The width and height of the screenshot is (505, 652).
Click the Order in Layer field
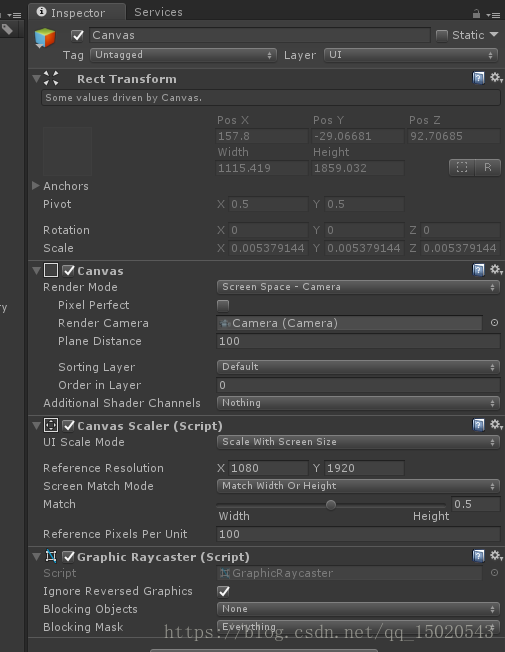click(x=358, y=385)
